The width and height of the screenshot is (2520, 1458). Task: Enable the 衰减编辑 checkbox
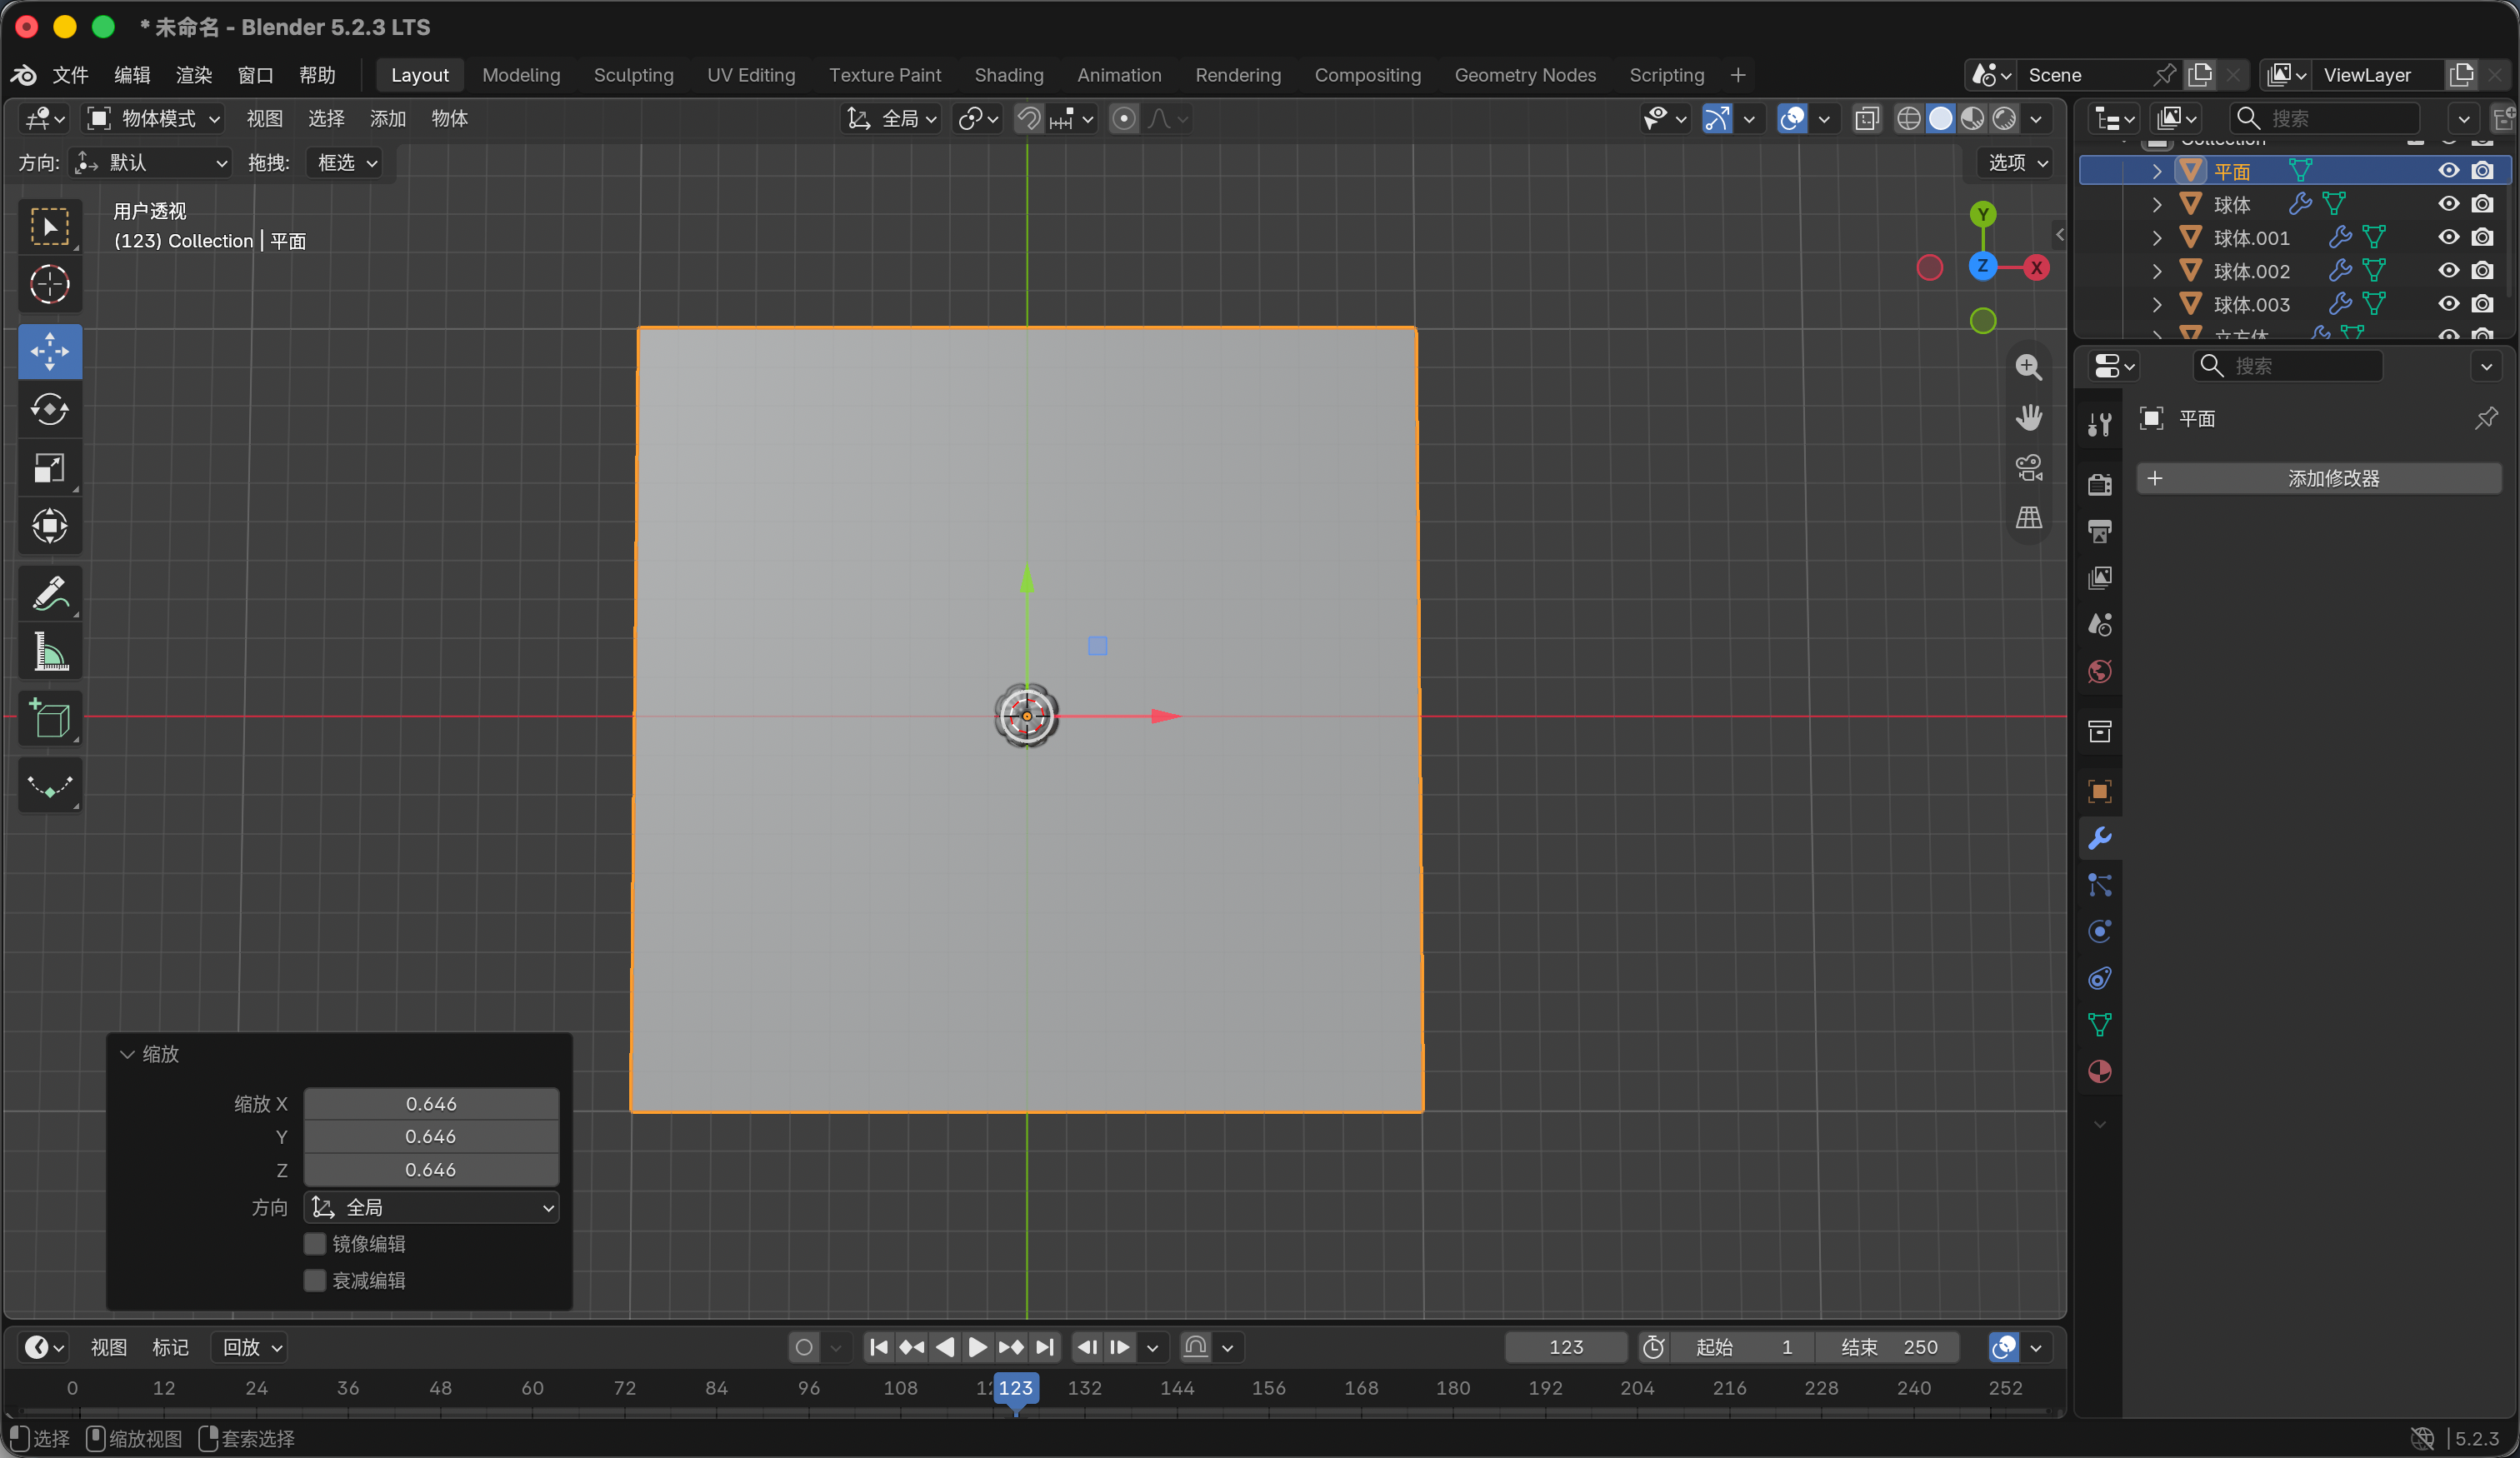tap(315, 1281)
